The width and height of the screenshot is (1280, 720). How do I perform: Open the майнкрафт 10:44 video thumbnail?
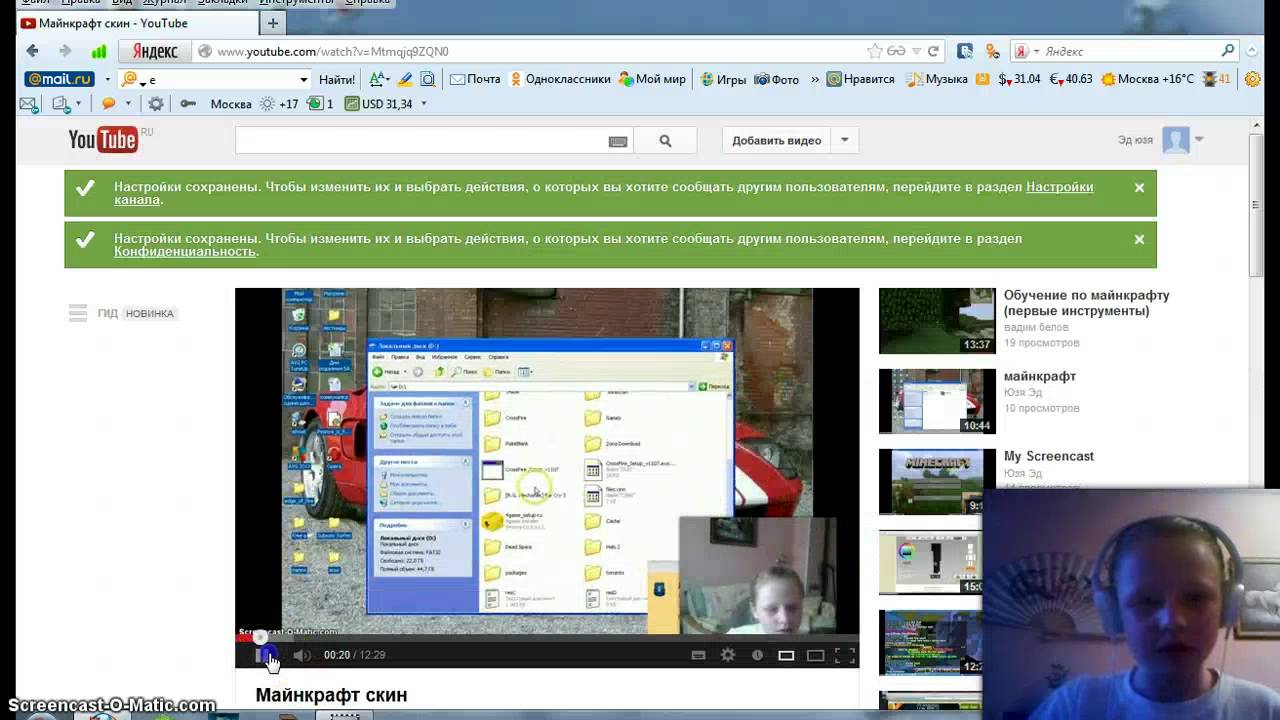click(937, 401)
